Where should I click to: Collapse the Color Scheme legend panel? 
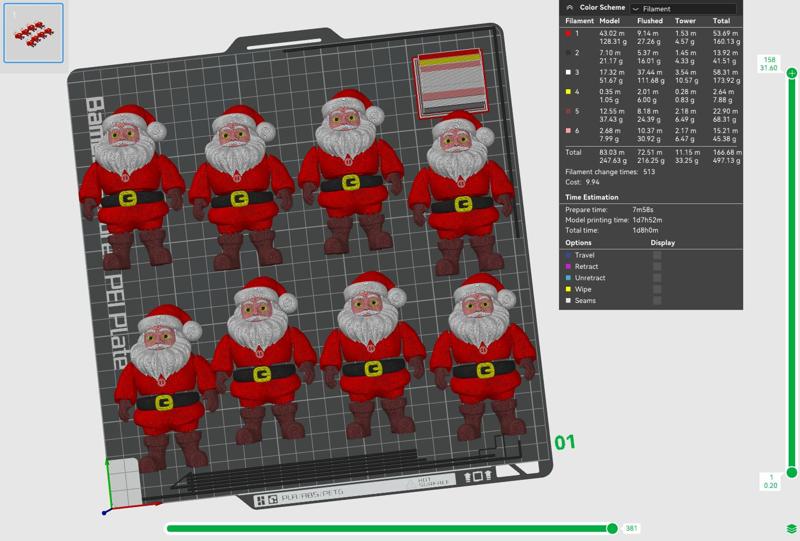pyautogui.click(x=569, y=8)
